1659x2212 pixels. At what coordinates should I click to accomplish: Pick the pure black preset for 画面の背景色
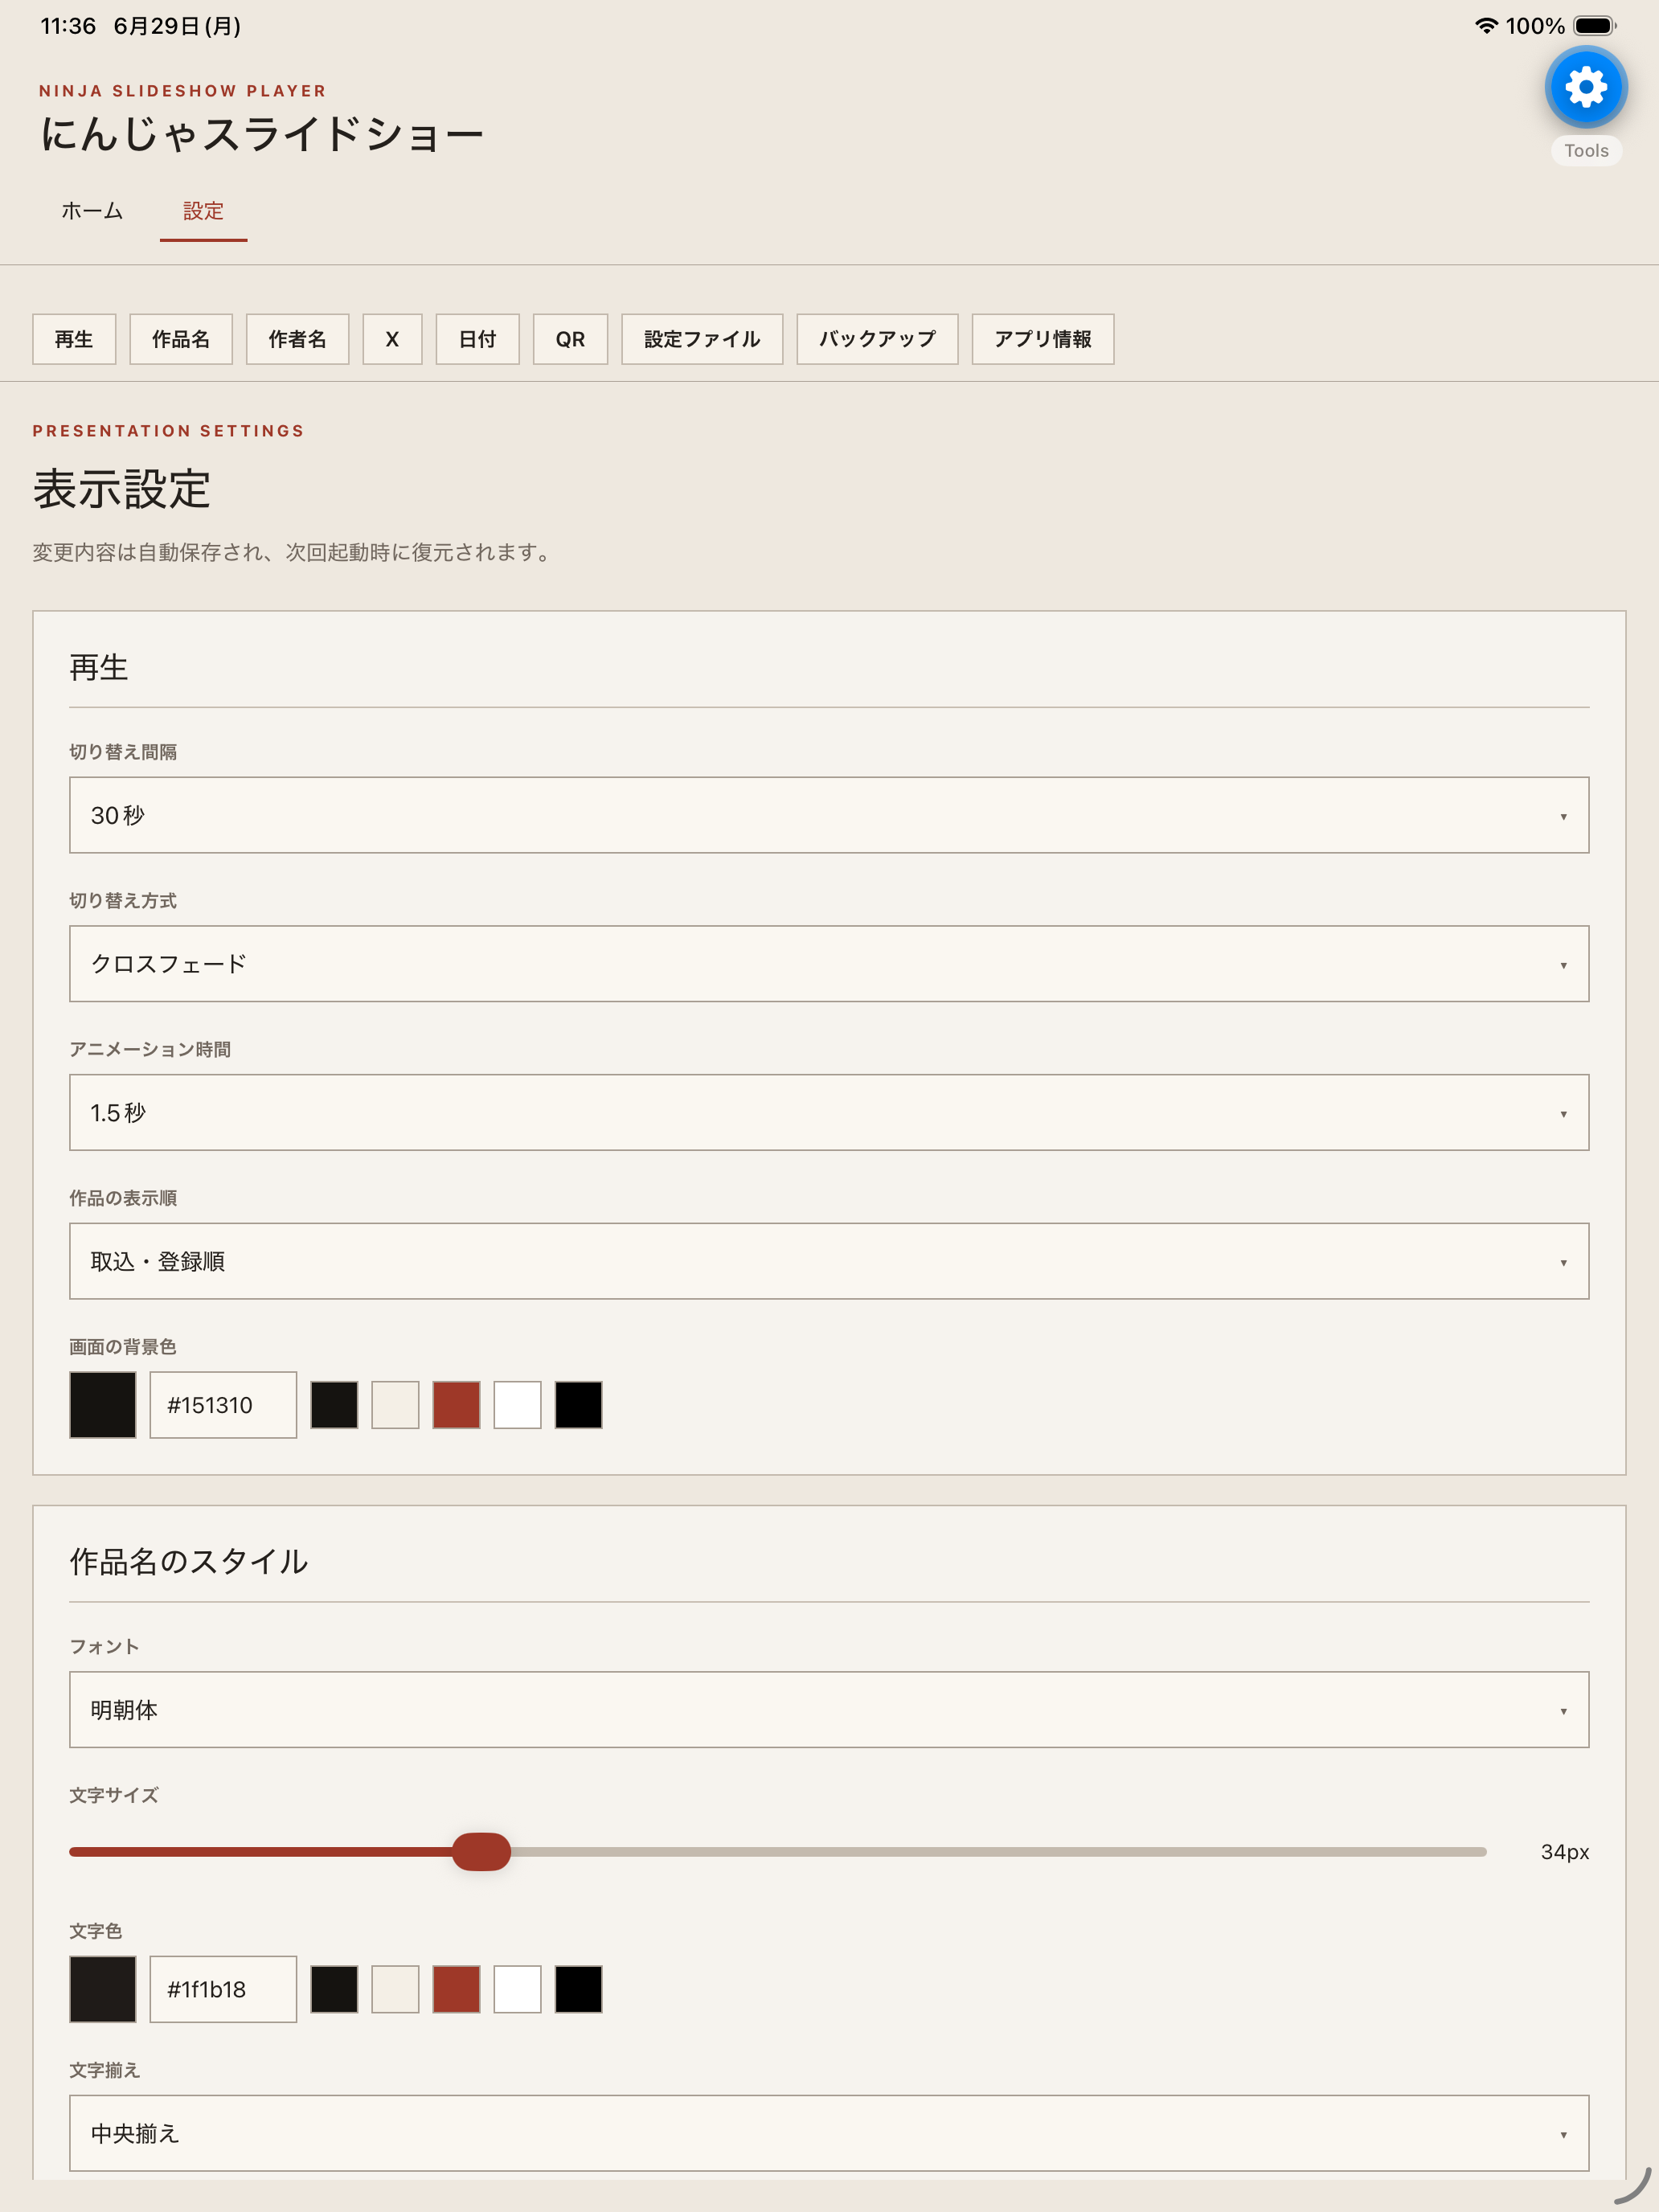tap(578, 1405)
